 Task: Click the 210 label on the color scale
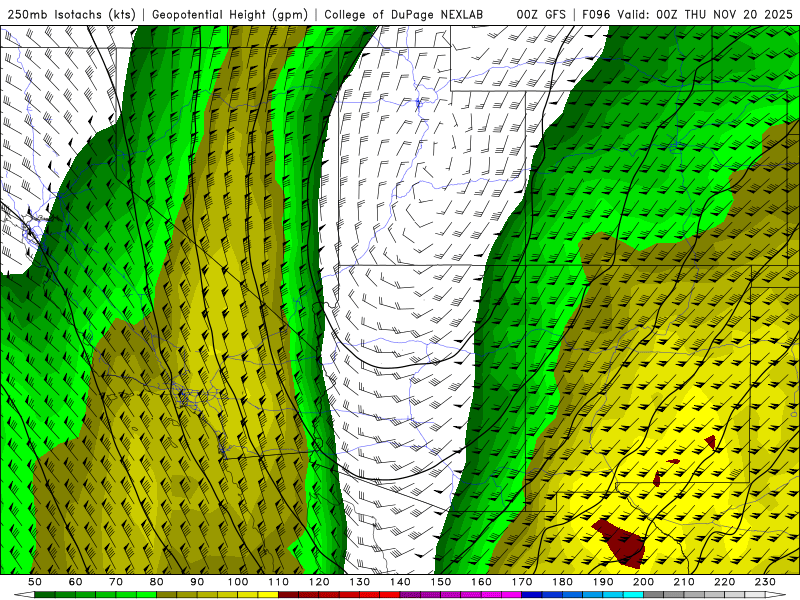(684, 582)
